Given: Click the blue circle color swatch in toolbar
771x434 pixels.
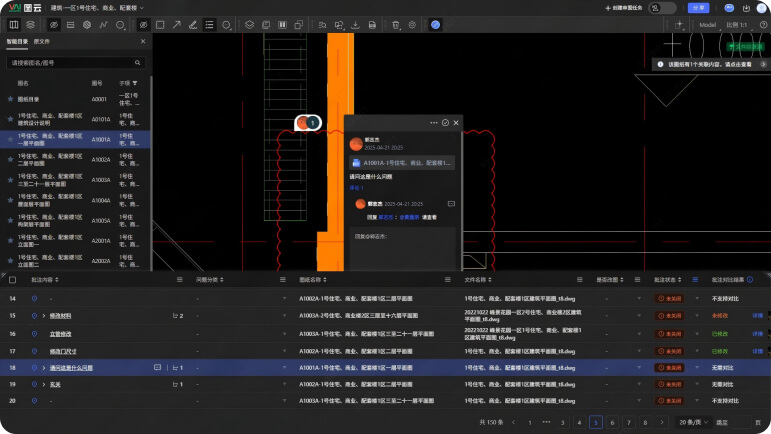Looking at the screenshot, I should tap(435, 24).
